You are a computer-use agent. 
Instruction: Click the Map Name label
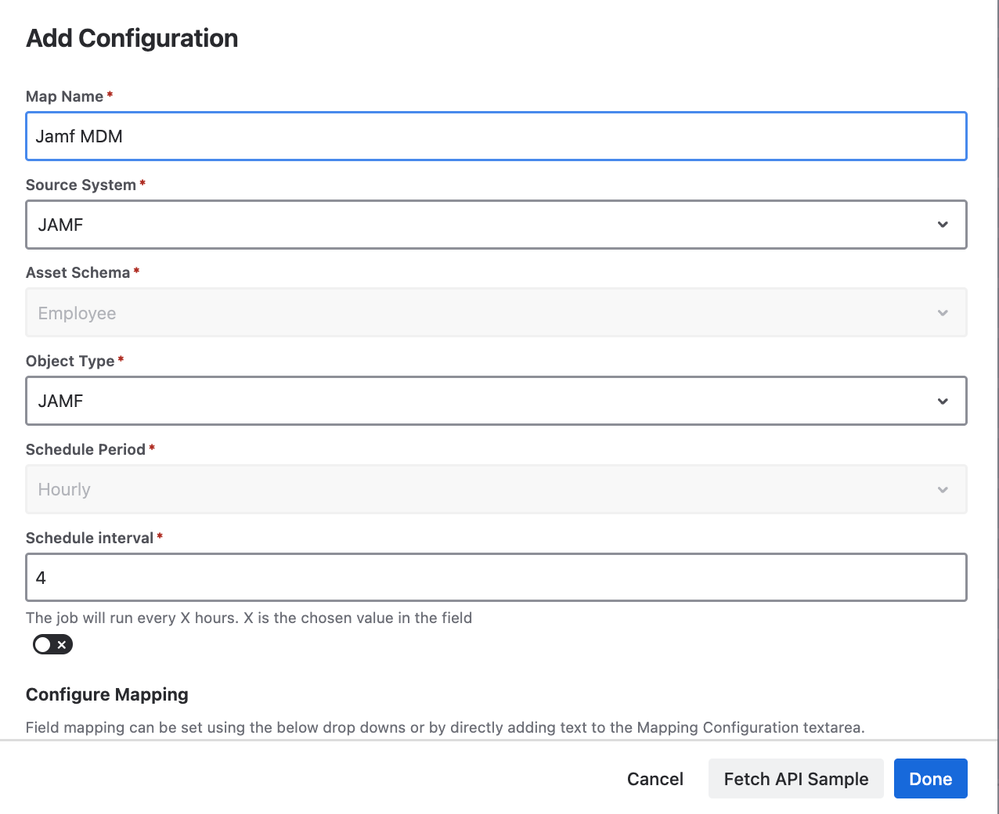[x=64, y=96]
